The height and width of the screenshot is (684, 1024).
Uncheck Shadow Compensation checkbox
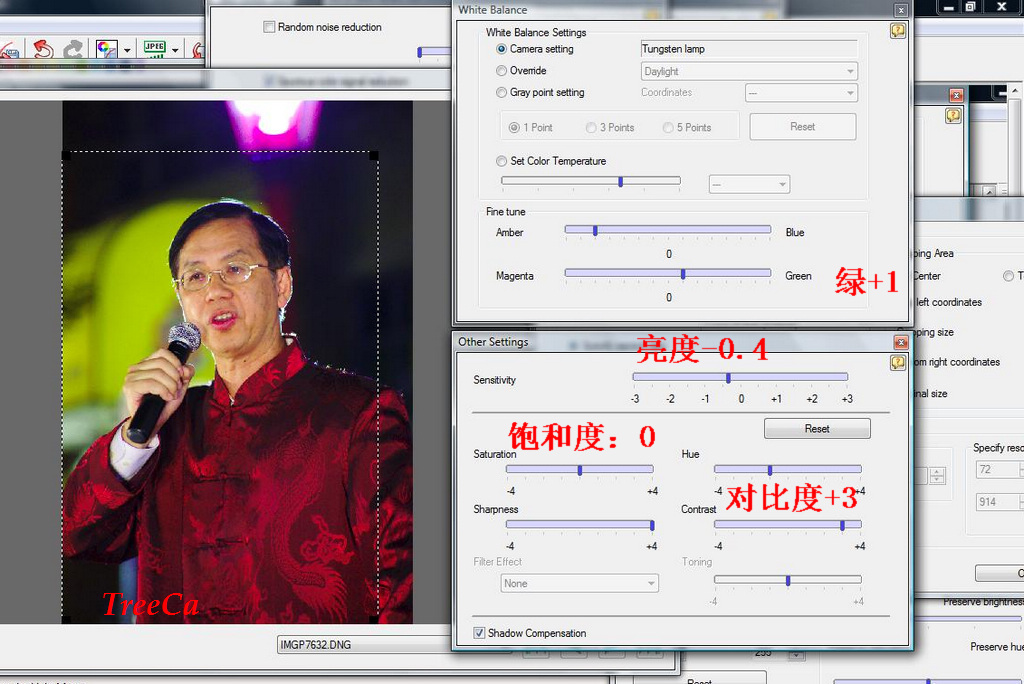click(479, 633)
